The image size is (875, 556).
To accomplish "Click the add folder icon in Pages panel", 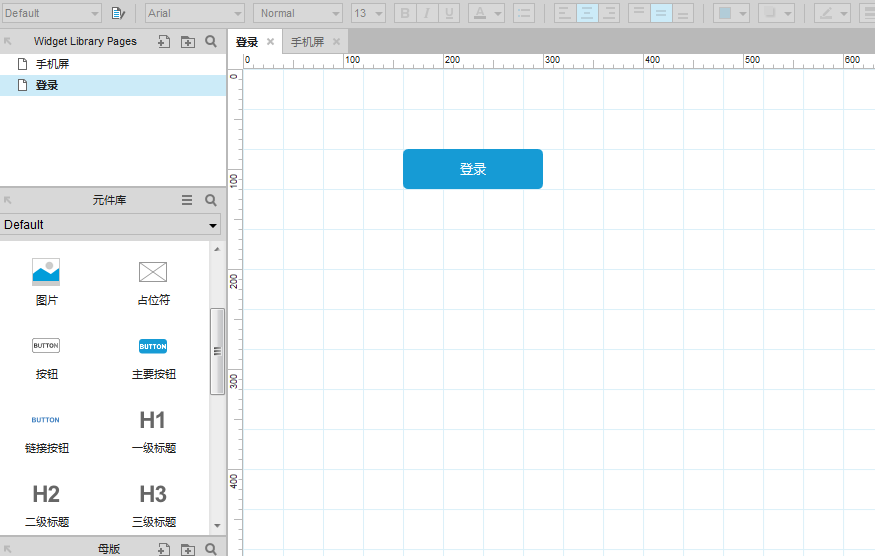I will pos(187,42).
